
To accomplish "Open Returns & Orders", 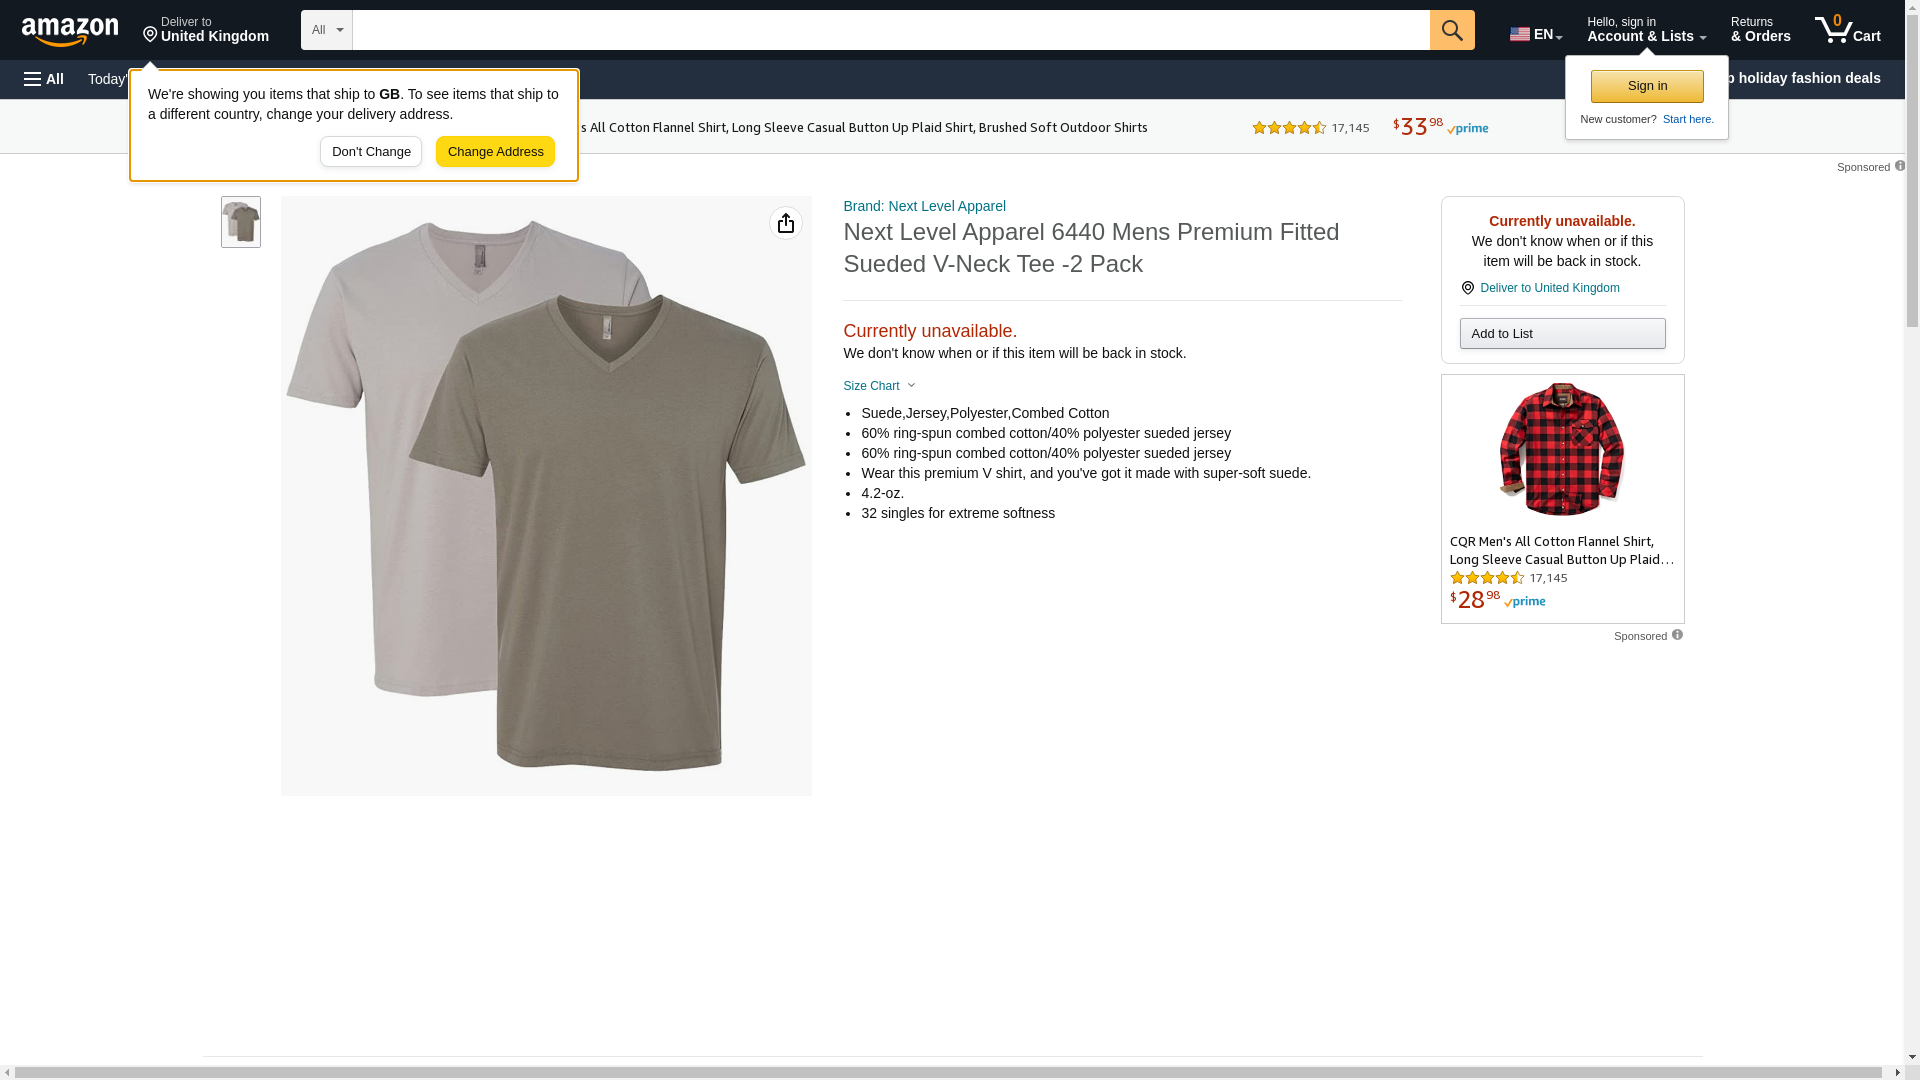I will click(x=1760, y=30).
